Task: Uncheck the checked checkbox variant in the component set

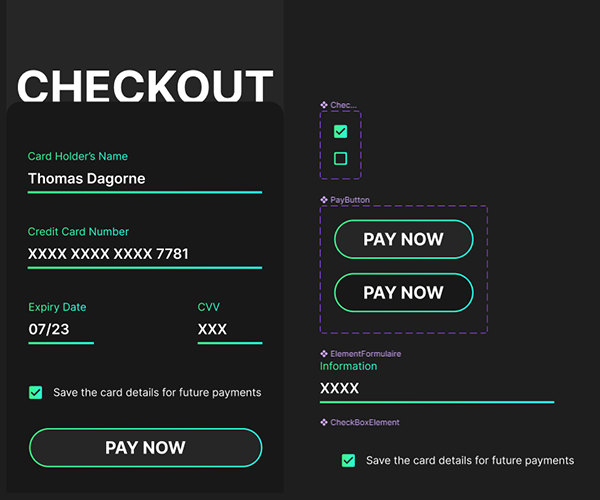Action: coord(340,131)
